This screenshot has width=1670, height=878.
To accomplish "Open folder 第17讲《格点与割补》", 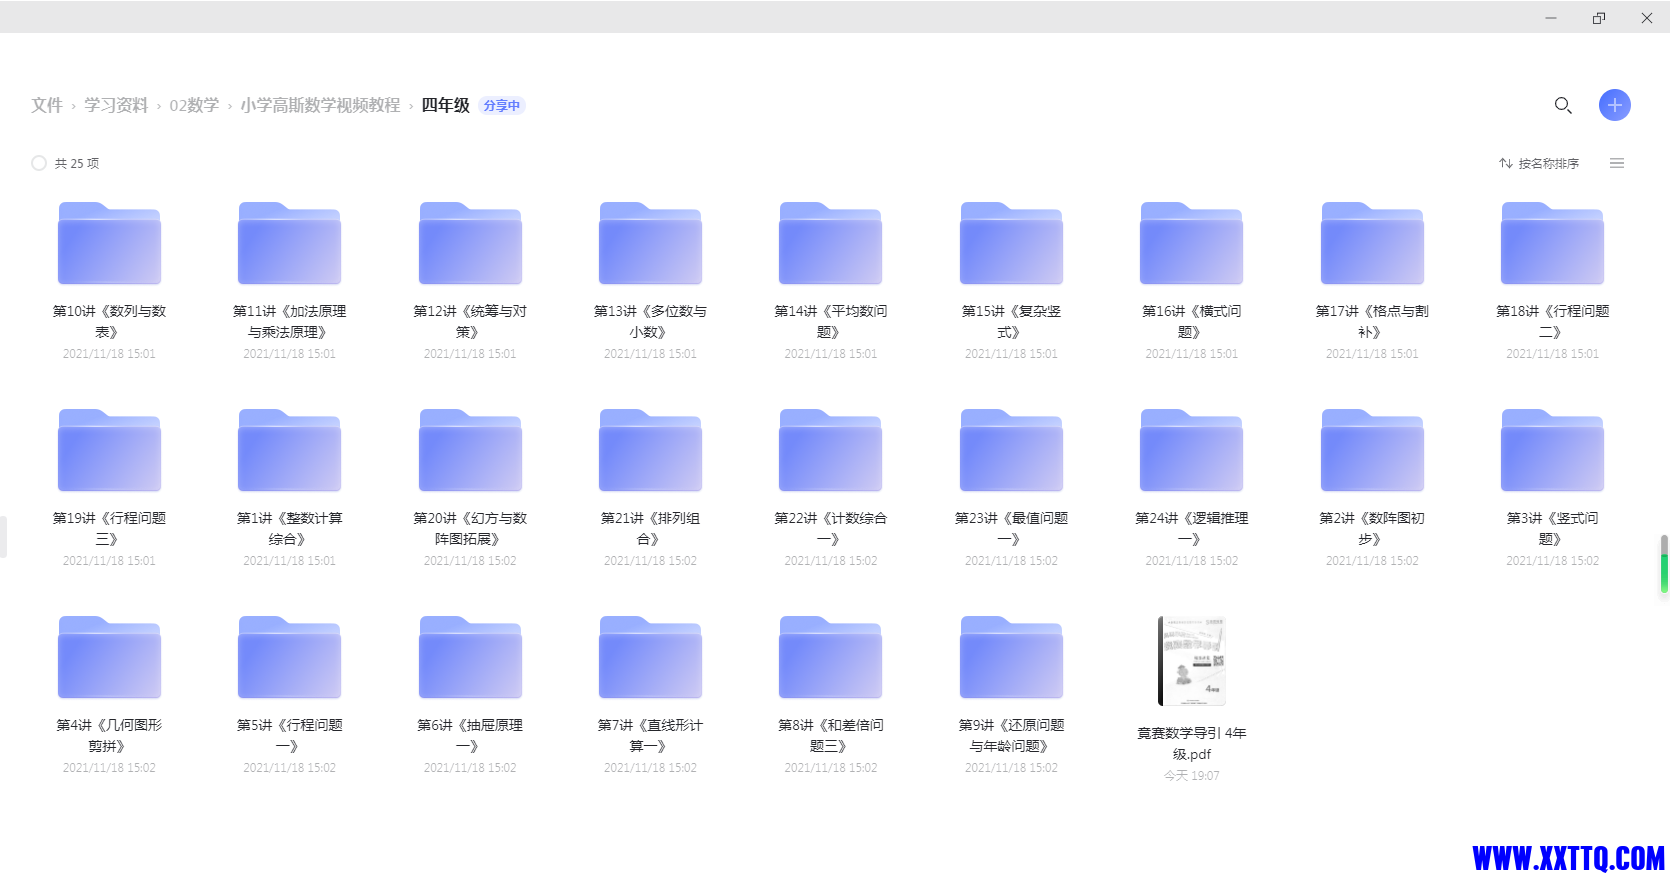I will (1372, 243).
